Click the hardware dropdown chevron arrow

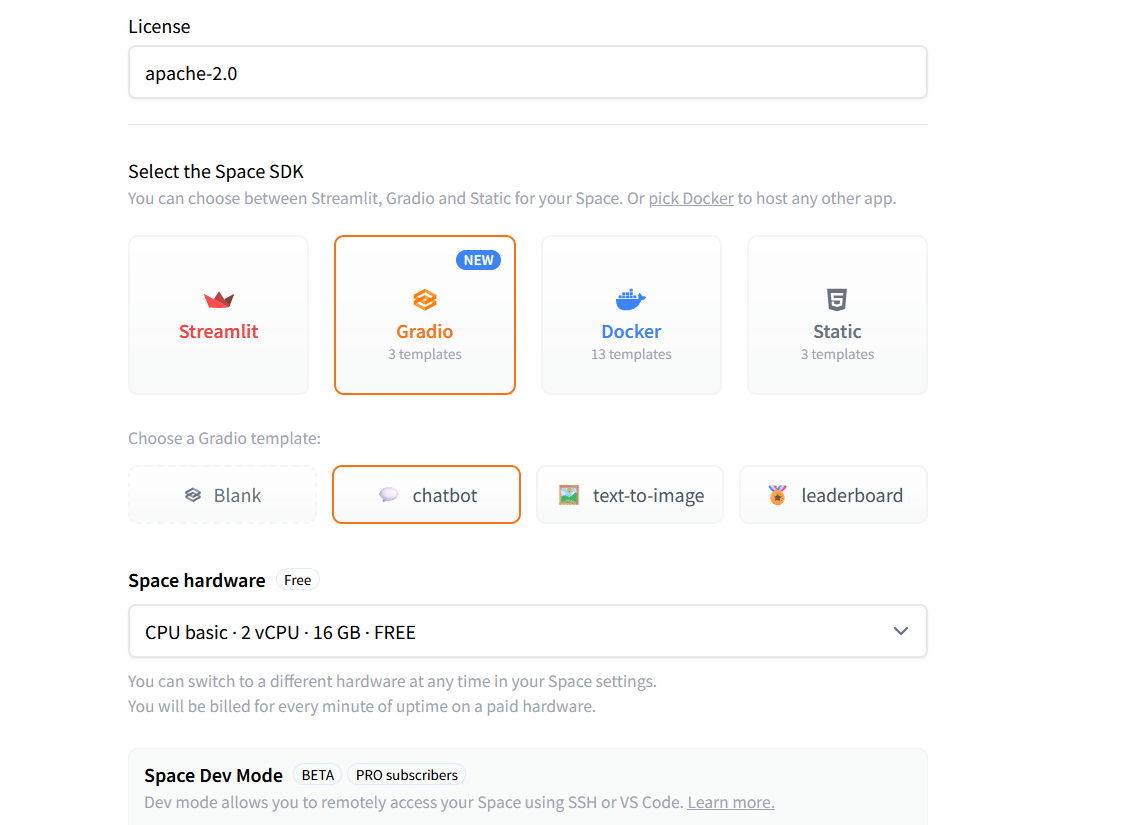click(x=901, y=631)
